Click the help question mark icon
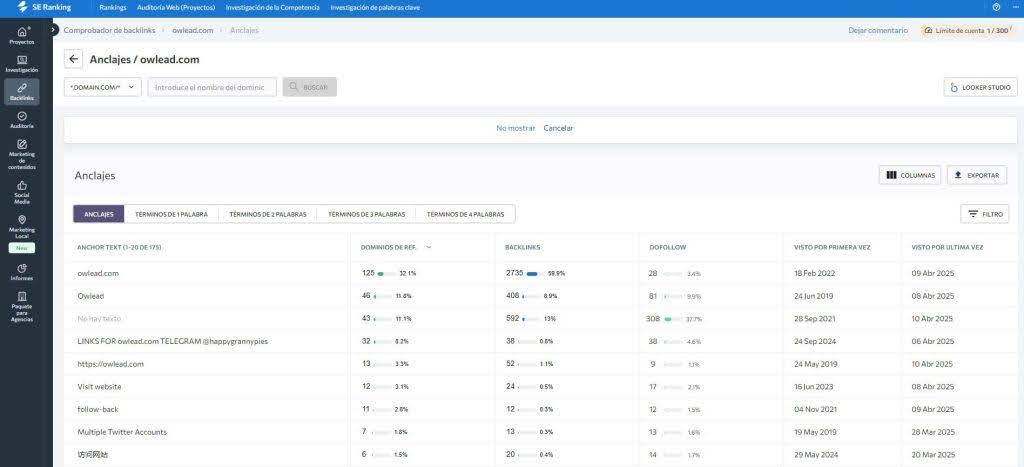 coord(996,7)
